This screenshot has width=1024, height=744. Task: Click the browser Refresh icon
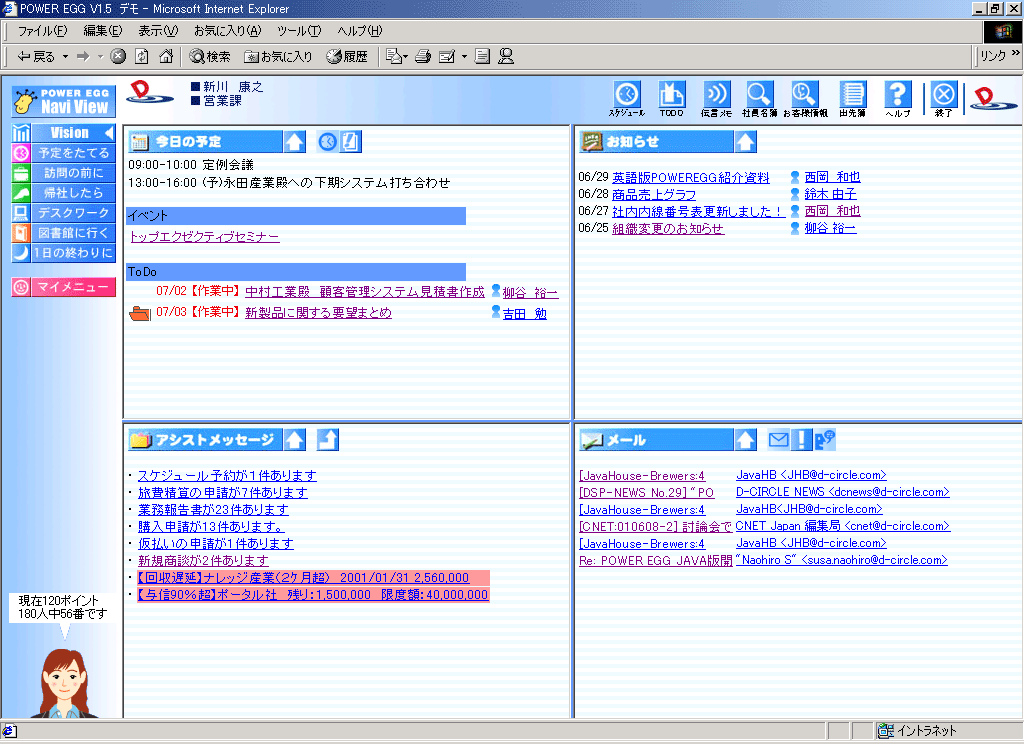pos(142,56)
